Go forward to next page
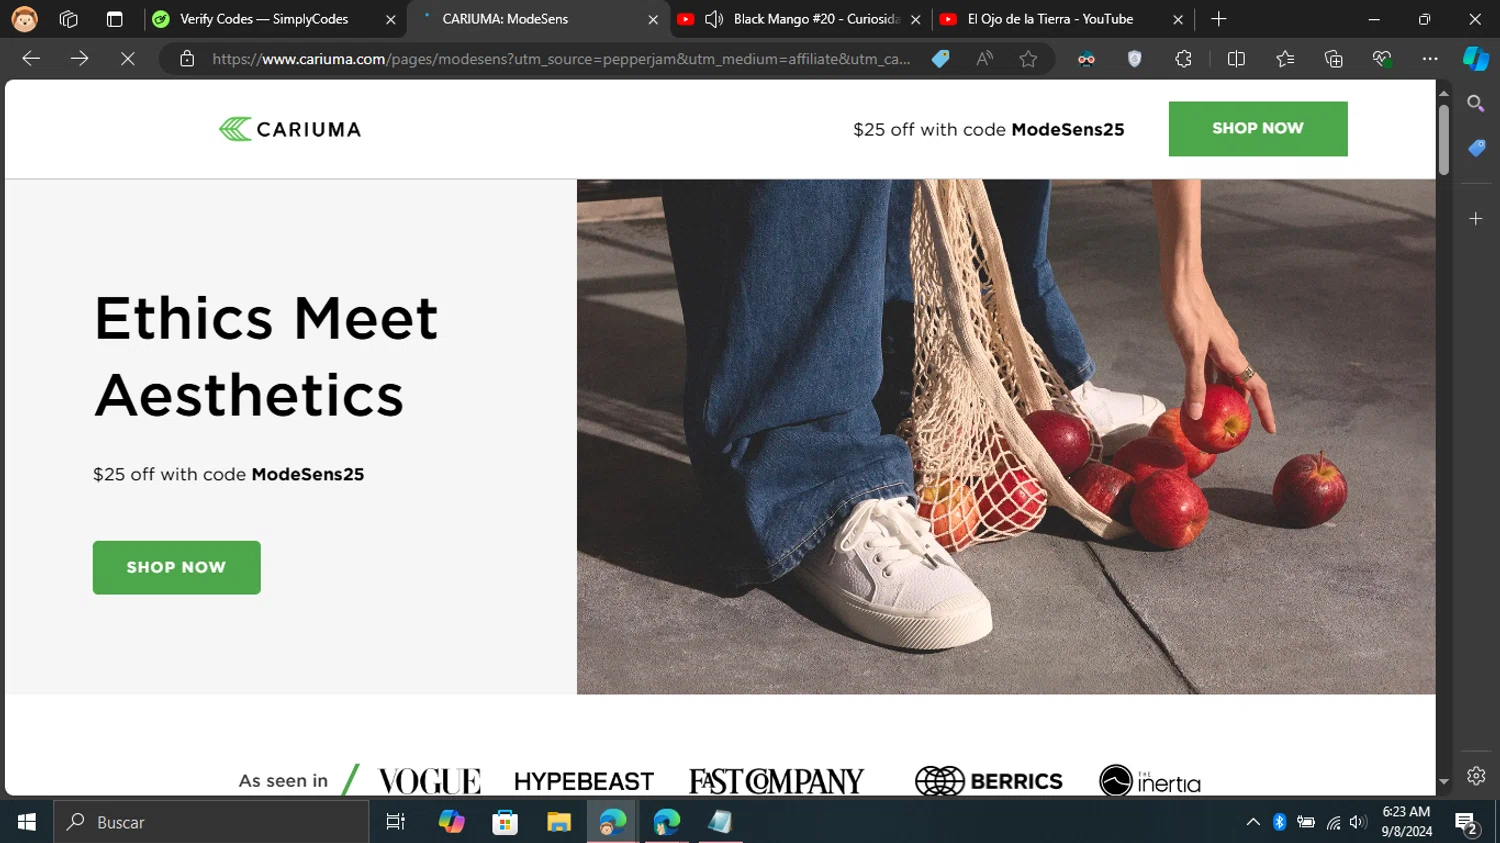Viewport: 1500px width, 843px height. point(79,59)
